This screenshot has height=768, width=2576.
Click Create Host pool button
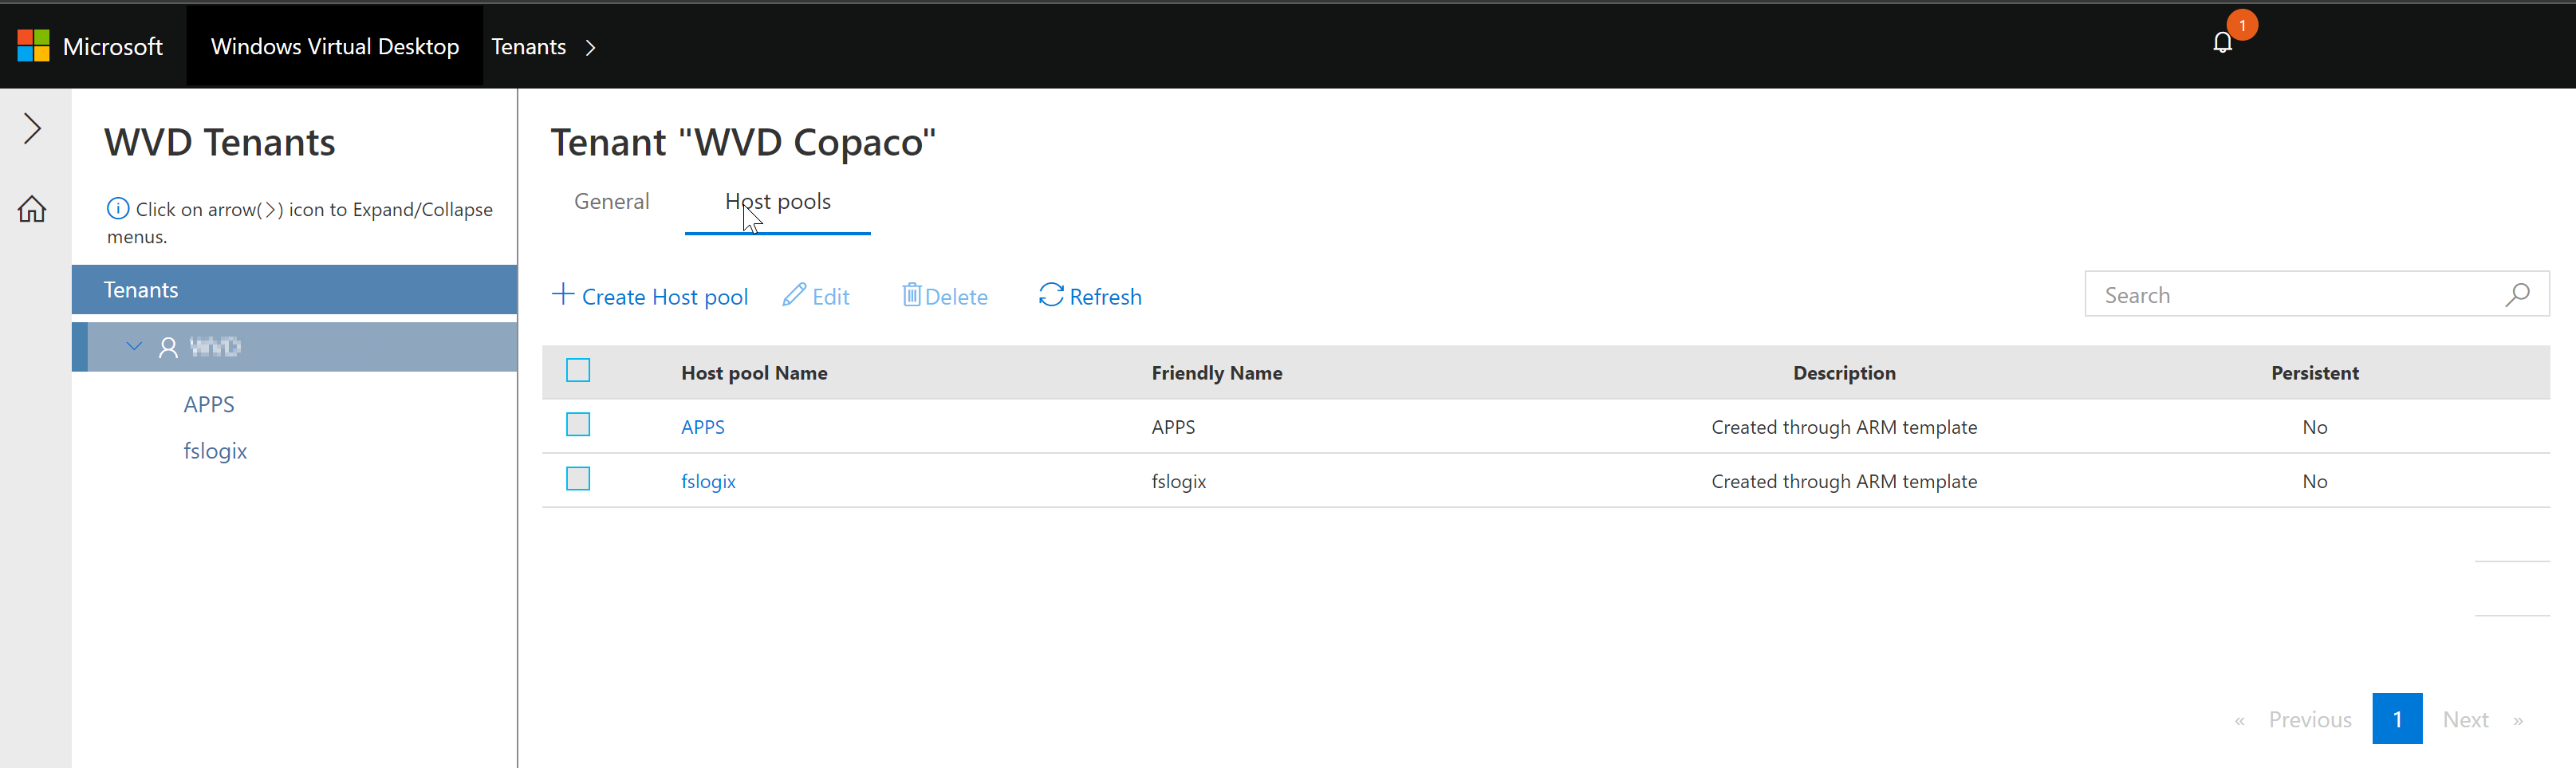point(650,296)
